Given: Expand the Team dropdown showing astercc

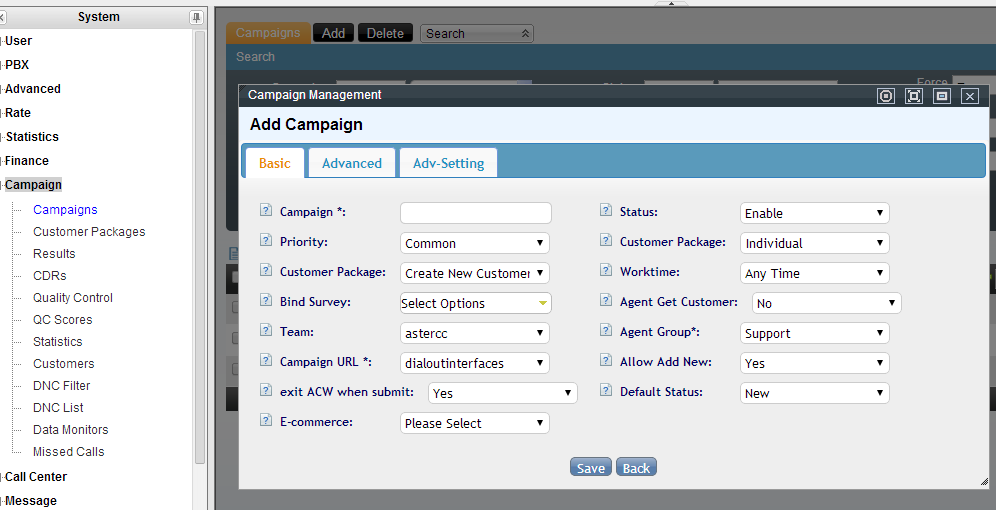Looking at the screenshot, I should coord(475,333).
